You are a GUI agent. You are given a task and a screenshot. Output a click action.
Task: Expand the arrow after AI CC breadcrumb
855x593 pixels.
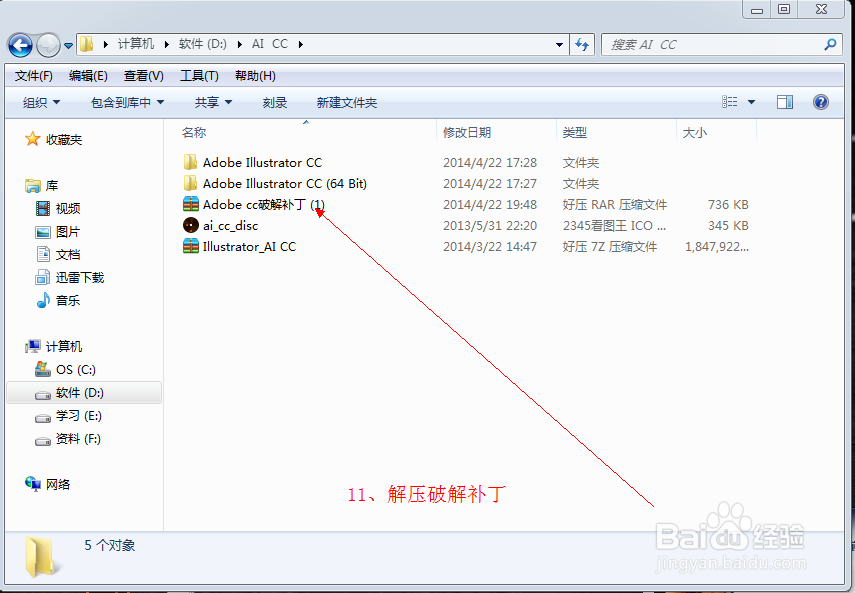point(300,45)
